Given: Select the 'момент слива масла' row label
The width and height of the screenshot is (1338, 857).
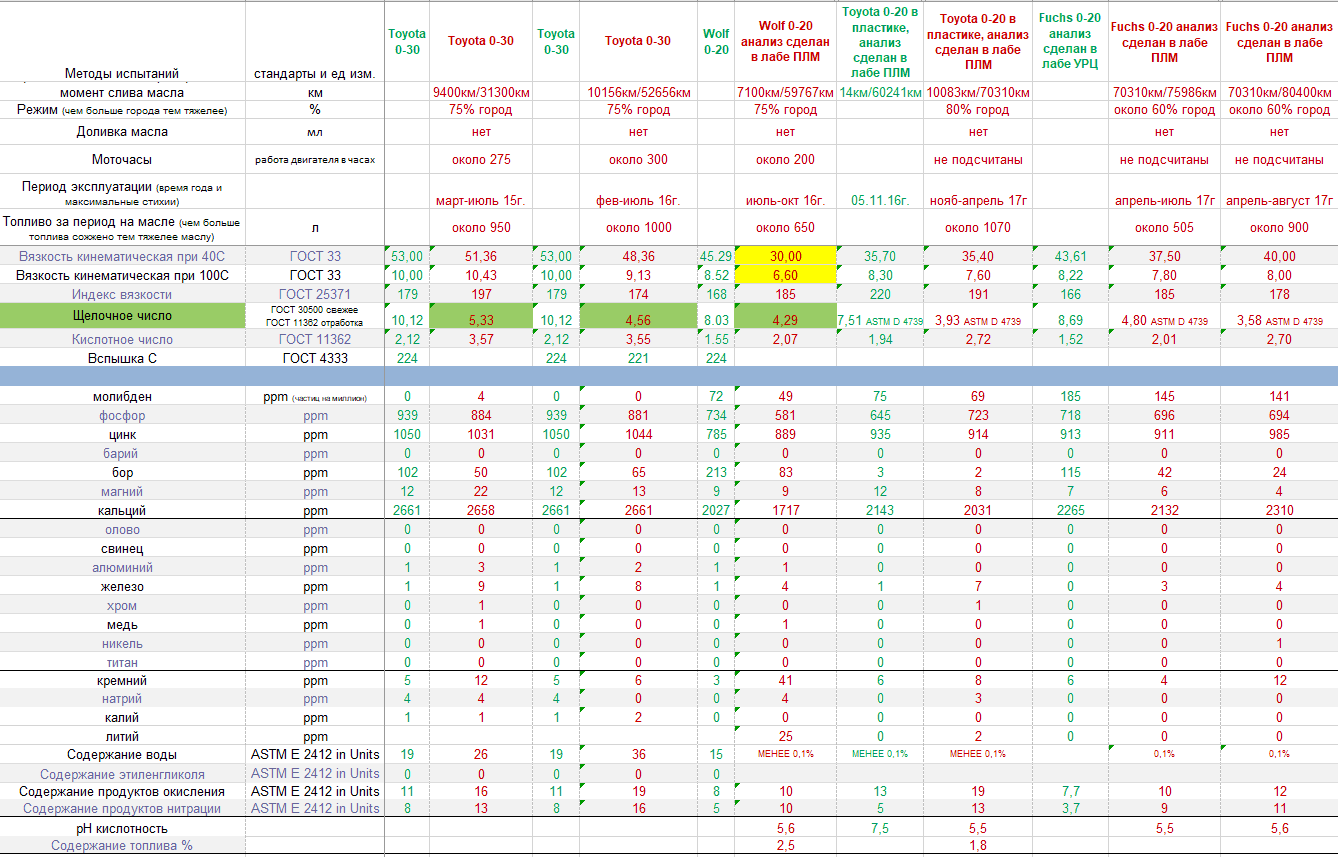Looking at the screenshot, I should point(122,92).
